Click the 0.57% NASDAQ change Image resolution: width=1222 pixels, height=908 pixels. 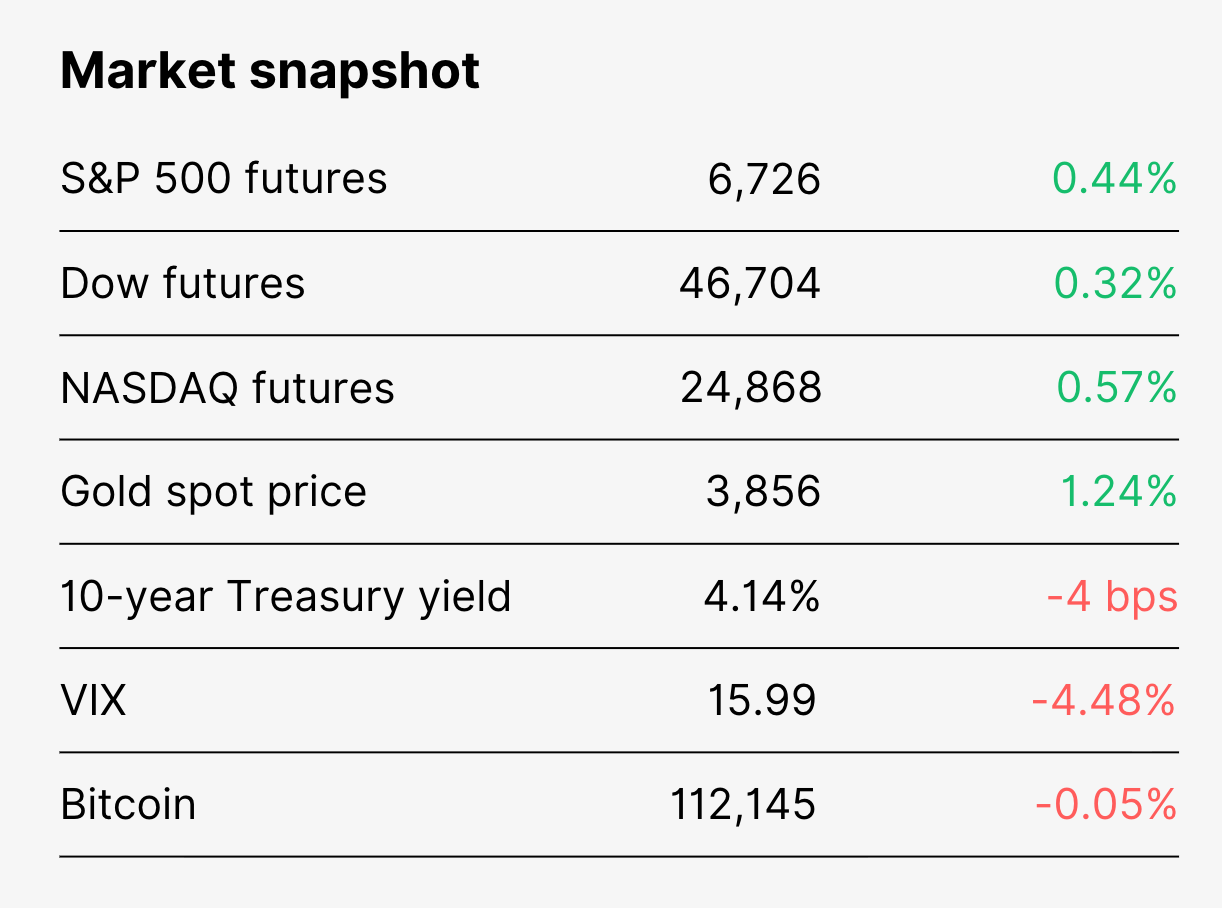point(1116,387)
